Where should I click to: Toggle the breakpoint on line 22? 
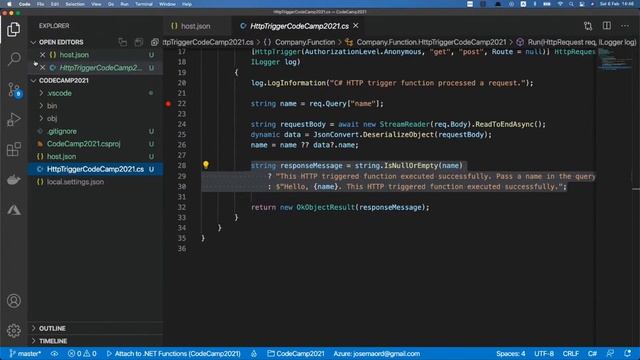[168, 104]
